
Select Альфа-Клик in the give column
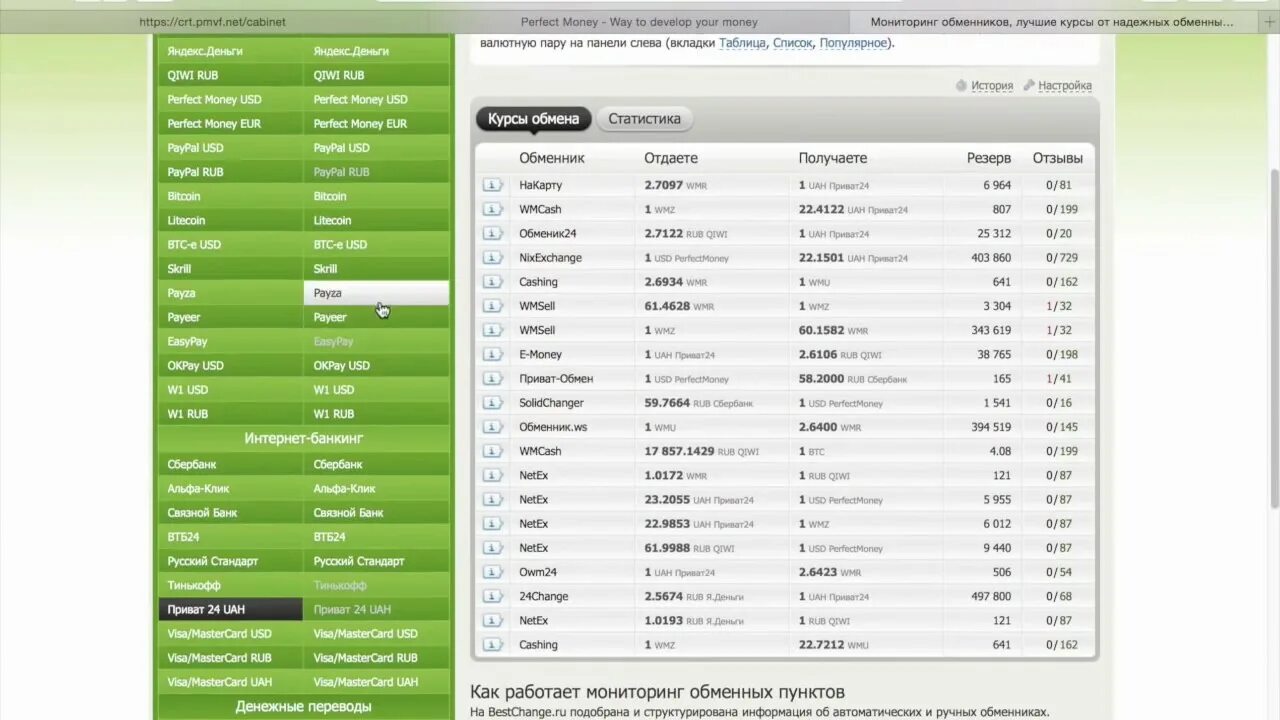coord(230,488)
